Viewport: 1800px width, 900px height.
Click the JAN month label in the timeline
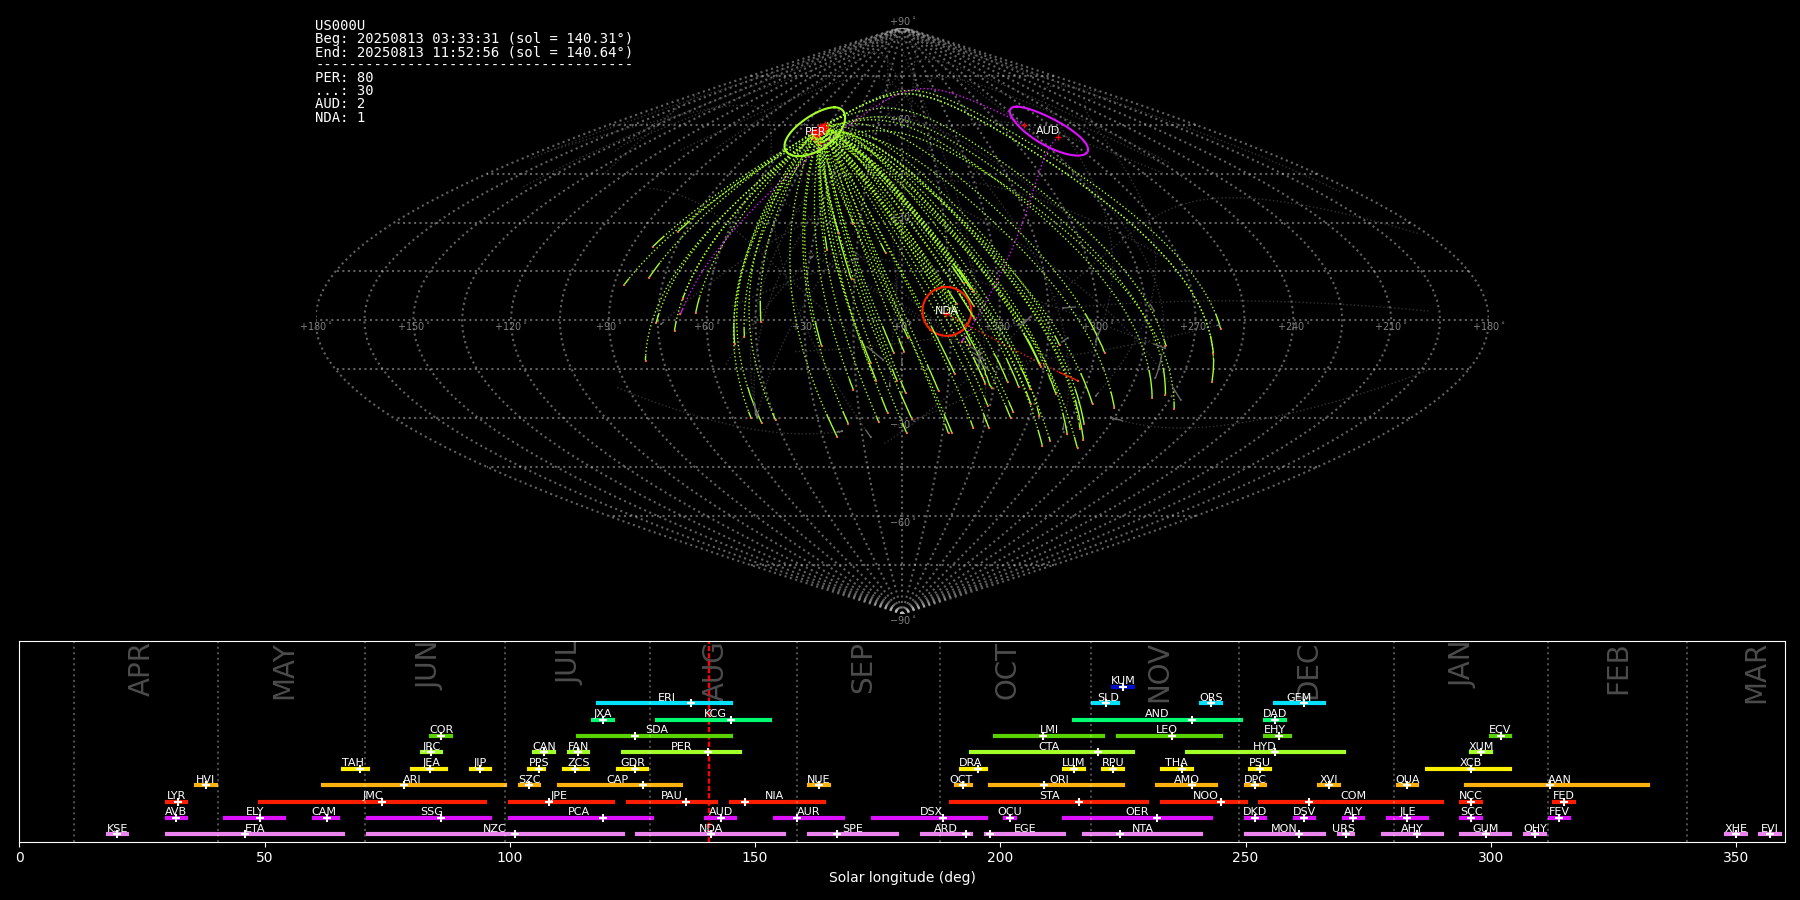click(x=1459, y=665)
